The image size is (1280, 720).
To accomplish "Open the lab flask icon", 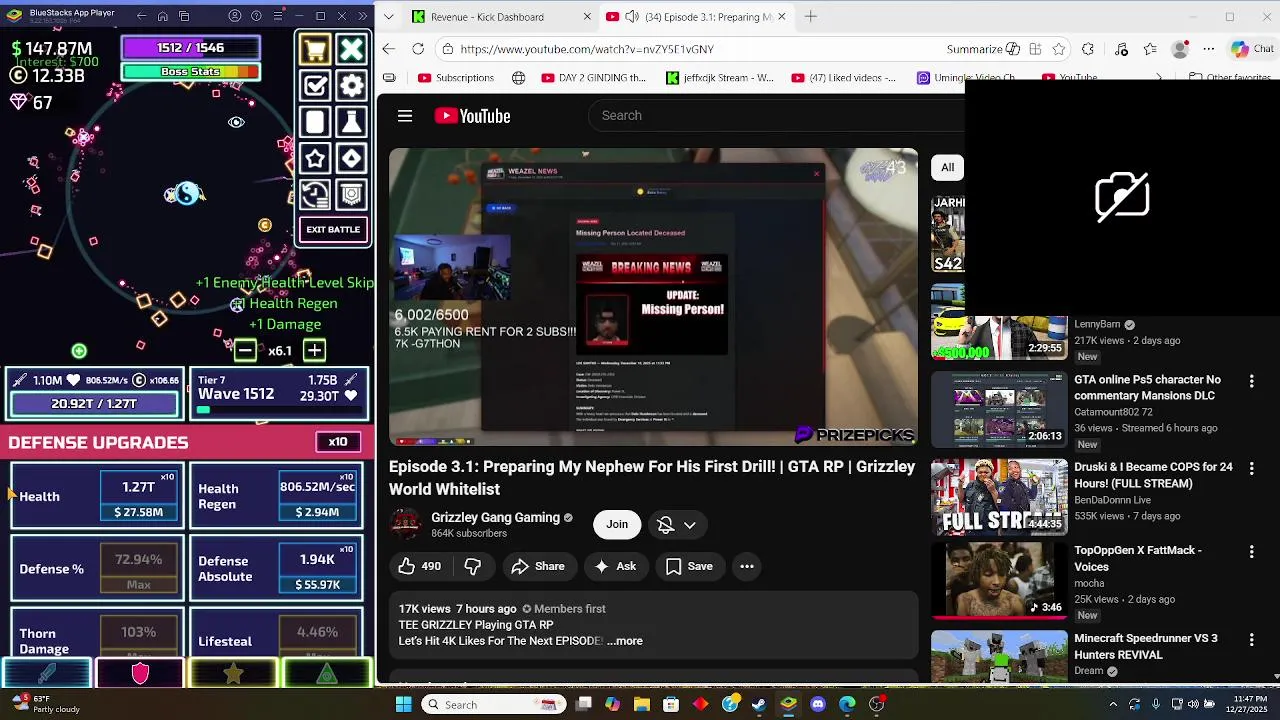I will (351, 122).
